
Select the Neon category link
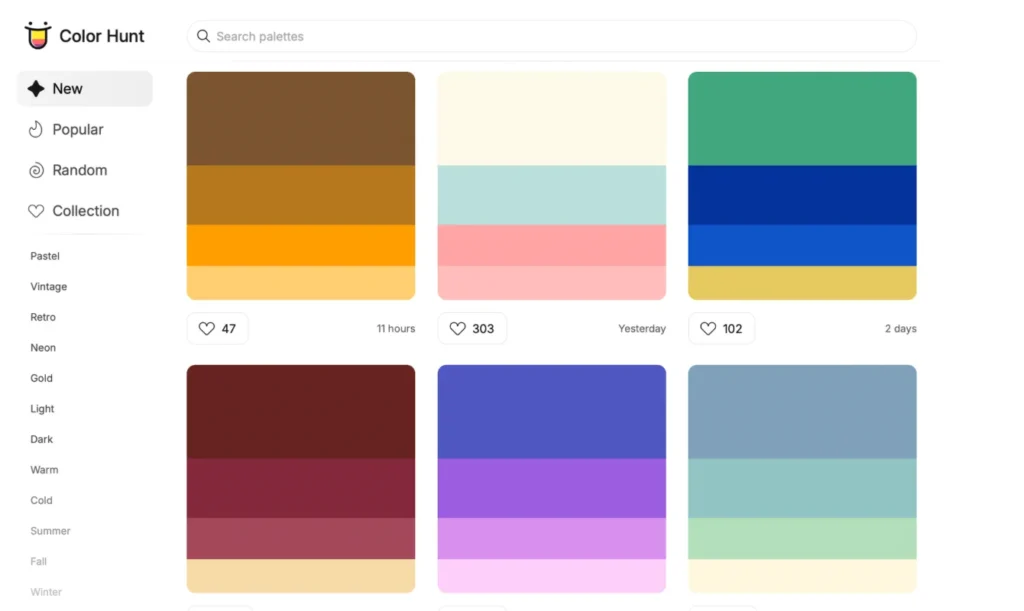click(x=43, y=348)
